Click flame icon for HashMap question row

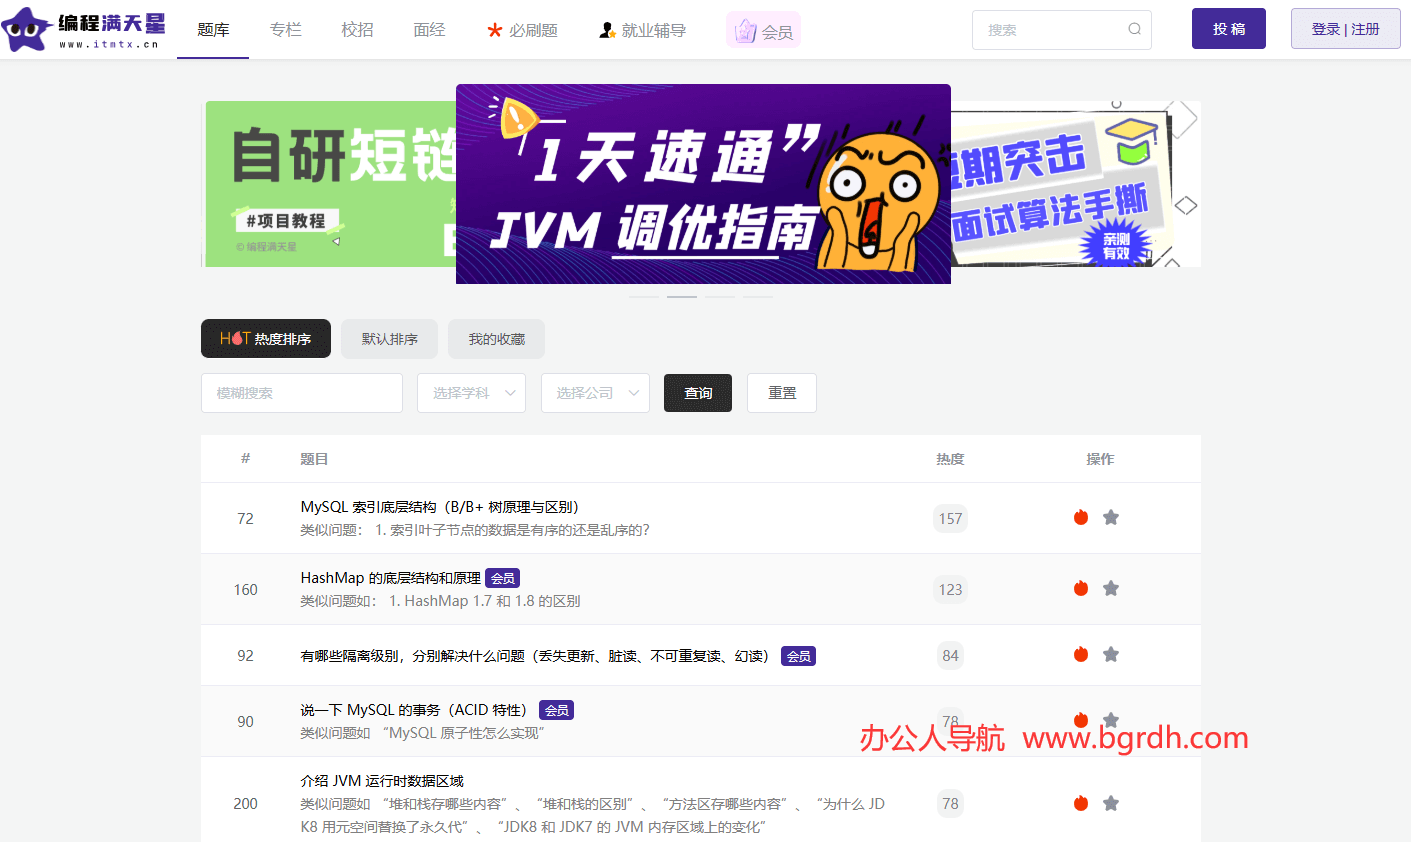coord(1081,588)
